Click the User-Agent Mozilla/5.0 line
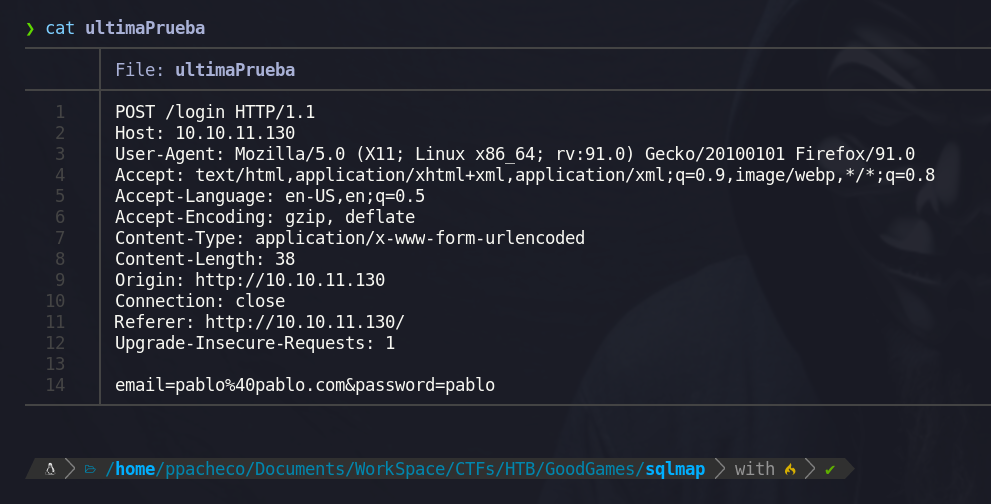Viewport: 991px width, 504px height. (514, 154)
